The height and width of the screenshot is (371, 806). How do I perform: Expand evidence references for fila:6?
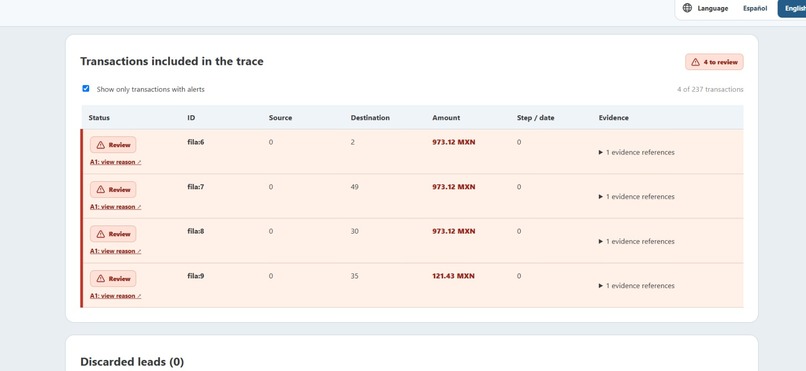pos(636,152)
